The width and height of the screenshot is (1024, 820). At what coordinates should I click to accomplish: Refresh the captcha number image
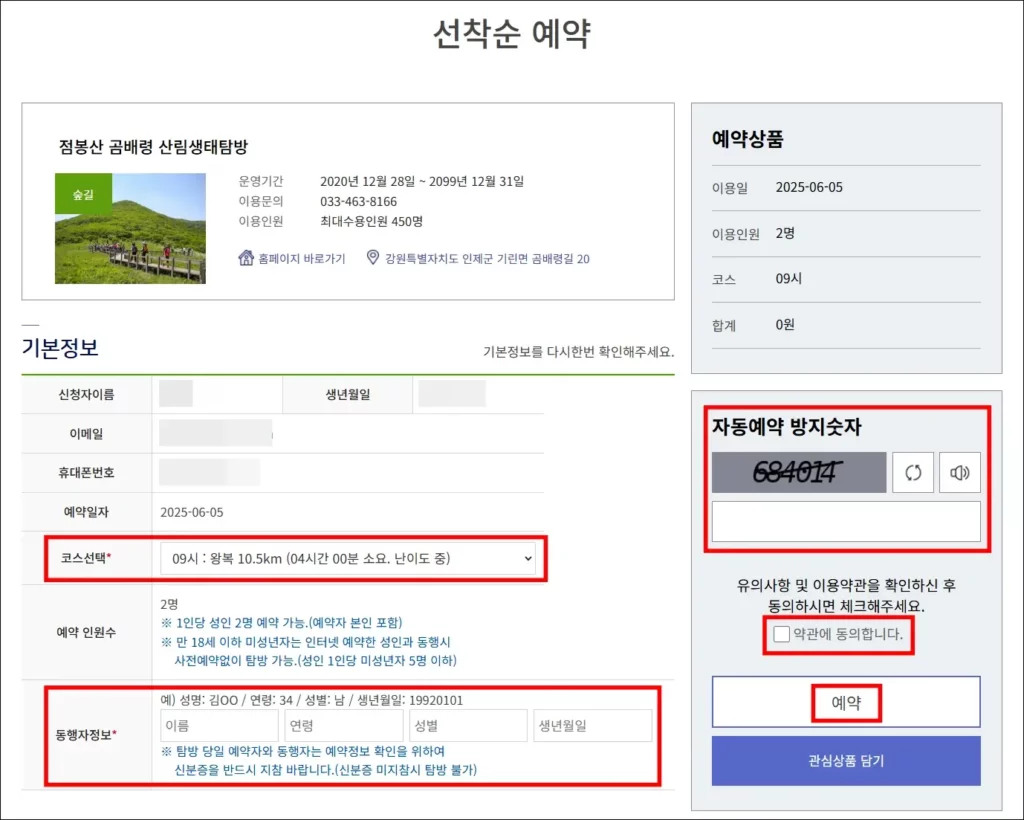(x=912, y=472)
